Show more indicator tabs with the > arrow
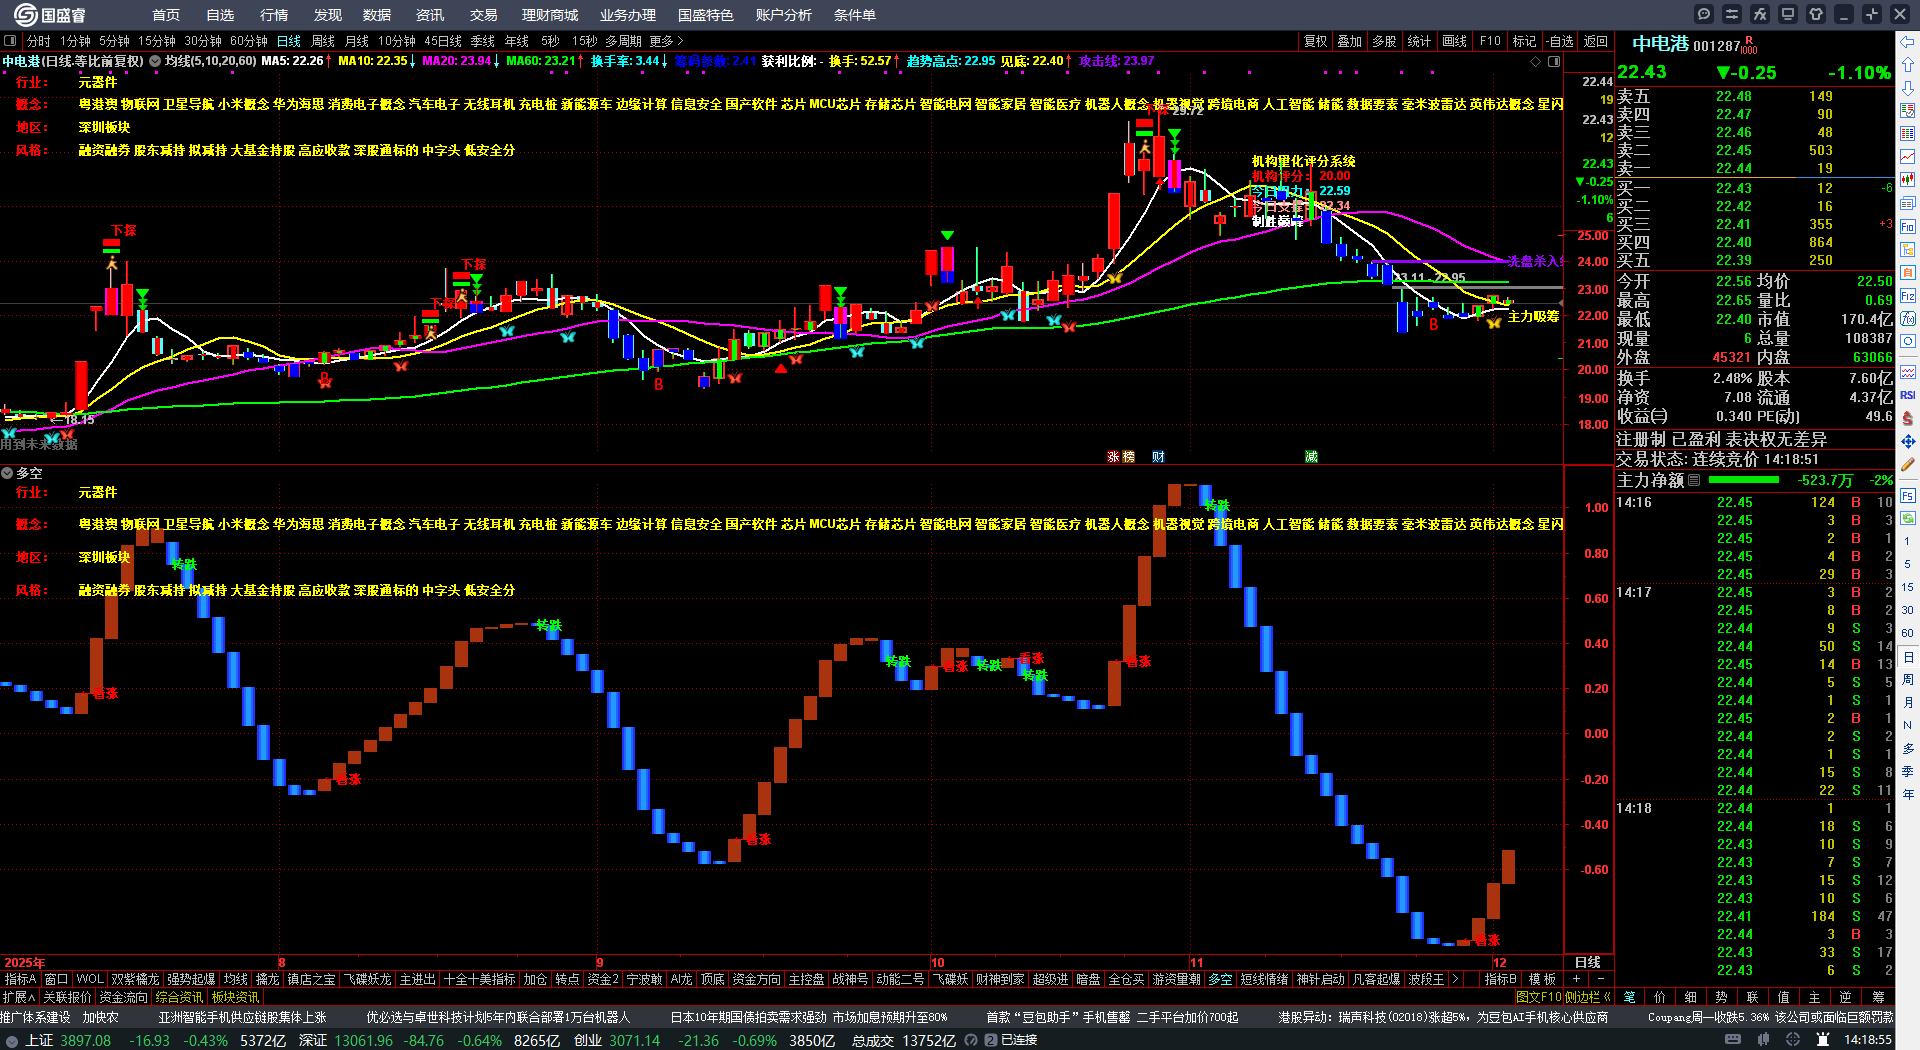 (1455, 979)
